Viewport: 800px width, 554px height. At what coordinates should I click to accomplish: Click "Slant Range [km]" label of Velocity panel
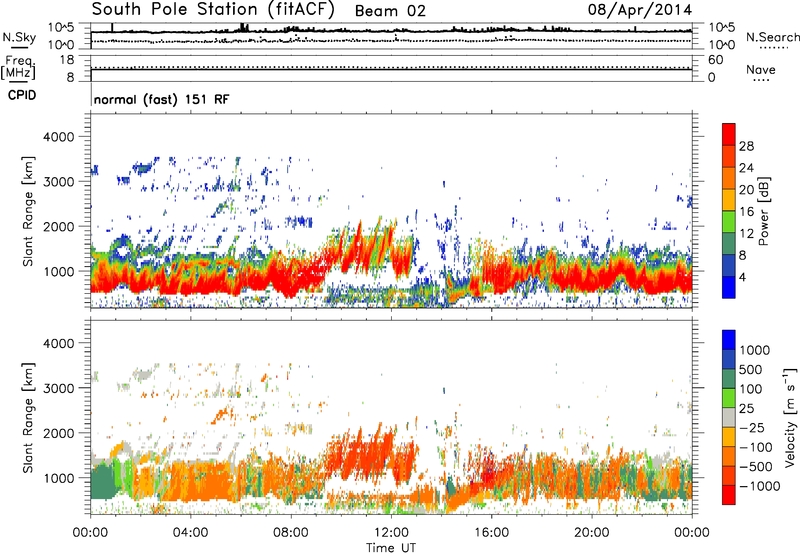28,417
